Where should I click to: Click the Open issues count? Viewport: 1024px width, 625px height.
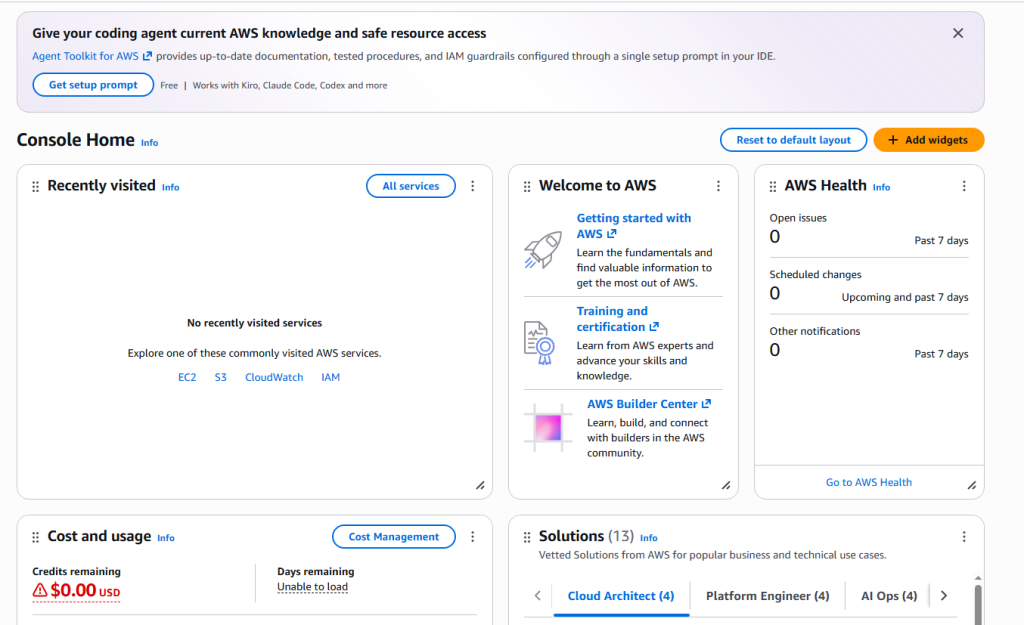click(775, 237)
